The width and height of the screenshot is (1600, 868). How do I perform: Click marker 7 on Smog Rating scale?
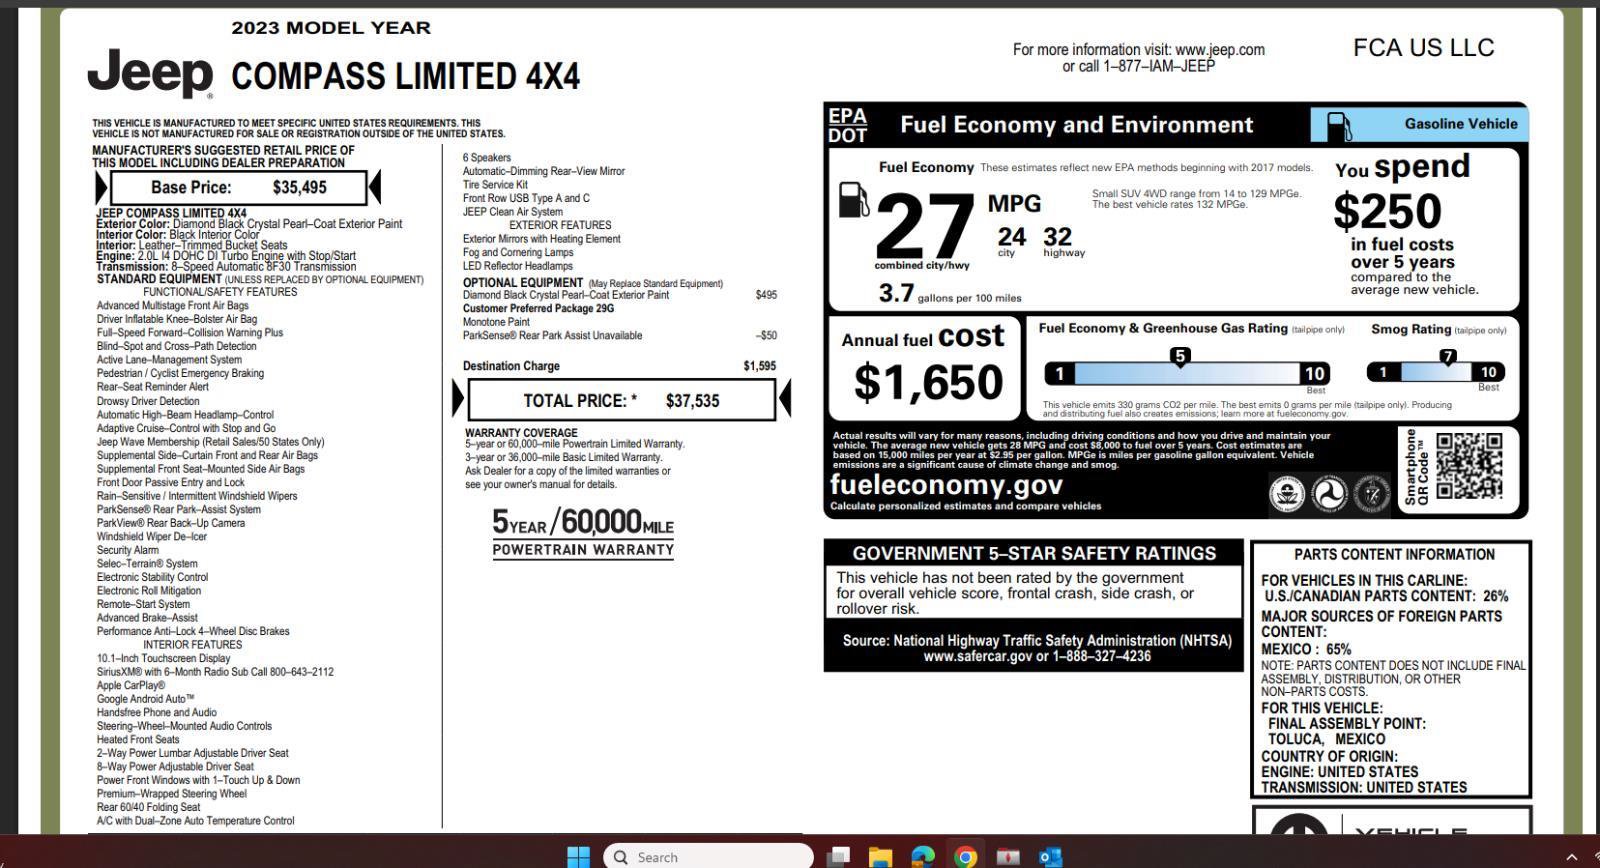coord(1447,357)
